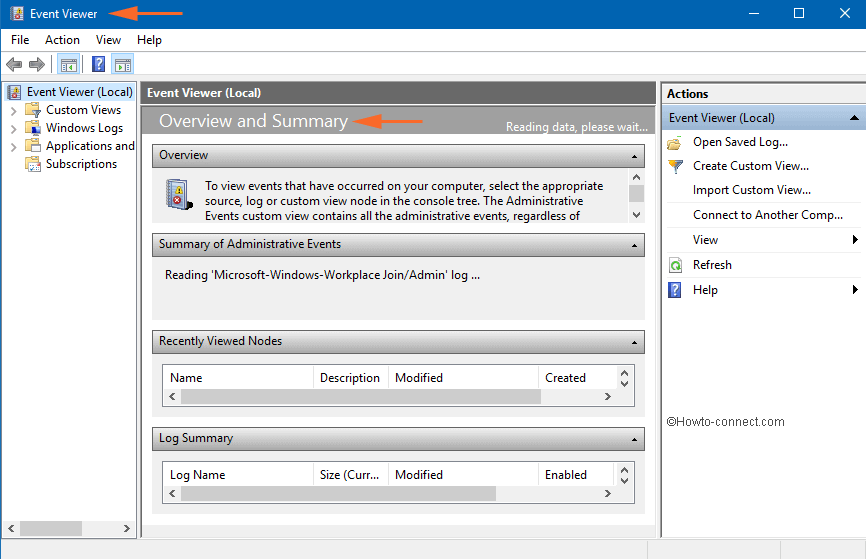Click the Windows Logs folder icon
The width and height of the screenshot is (866, 559).
(33, 128)
